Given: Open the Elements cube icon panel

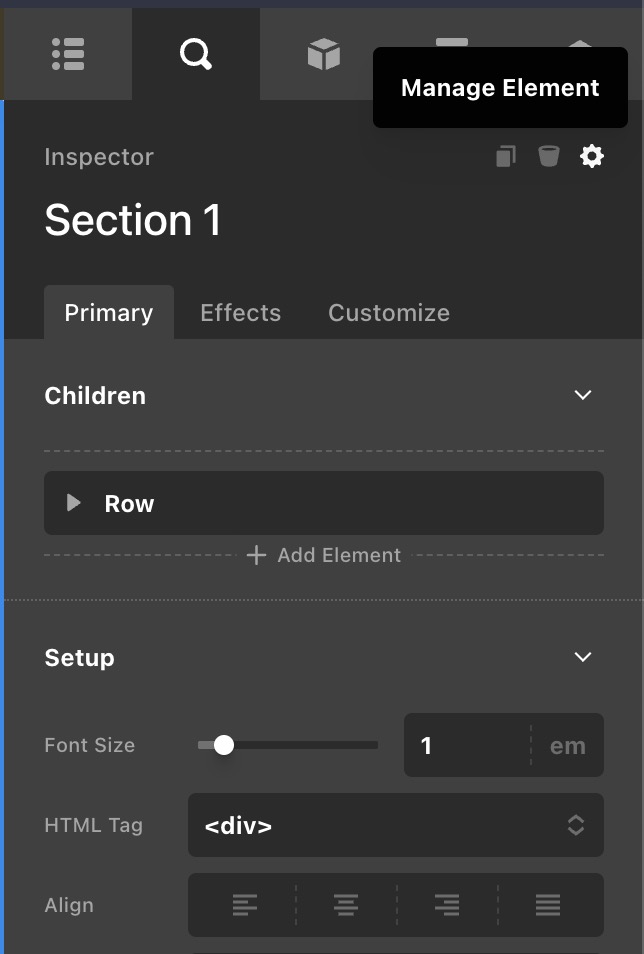Looking at the screenshot, I should (324, 55).
